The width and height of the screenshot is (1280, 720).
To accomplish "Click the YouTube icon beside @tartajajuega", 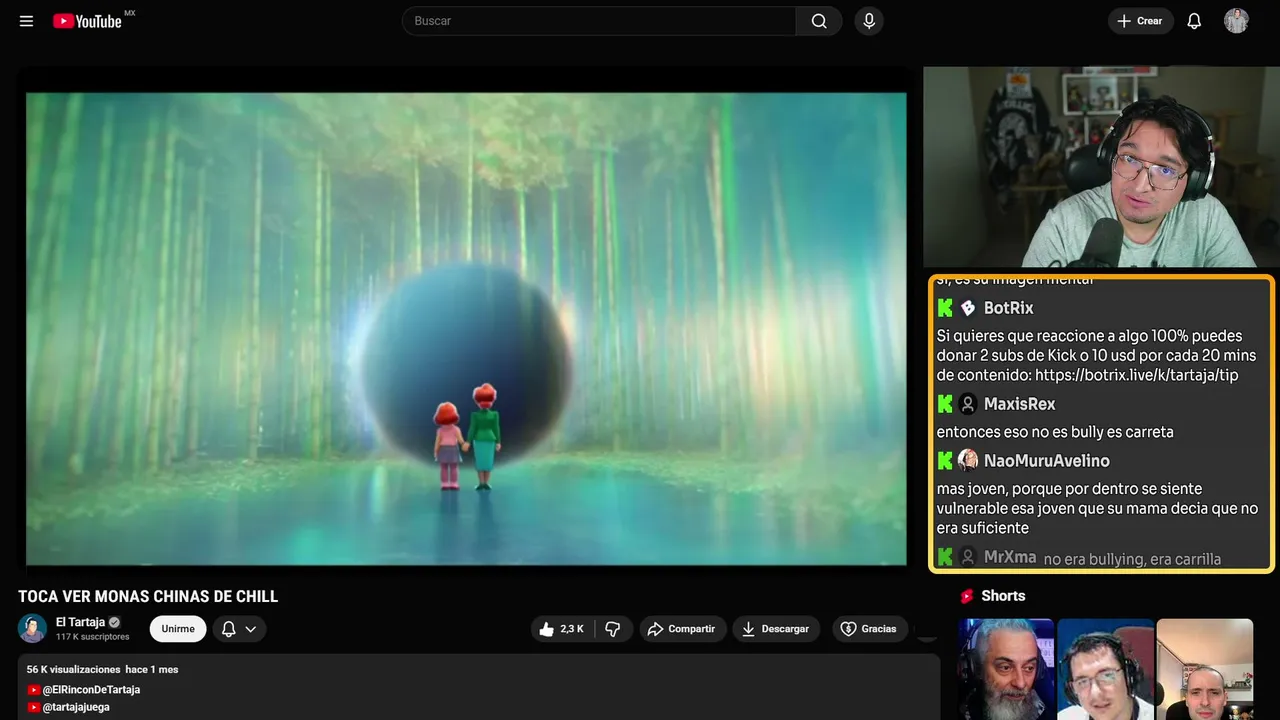I will click(34, 707).
